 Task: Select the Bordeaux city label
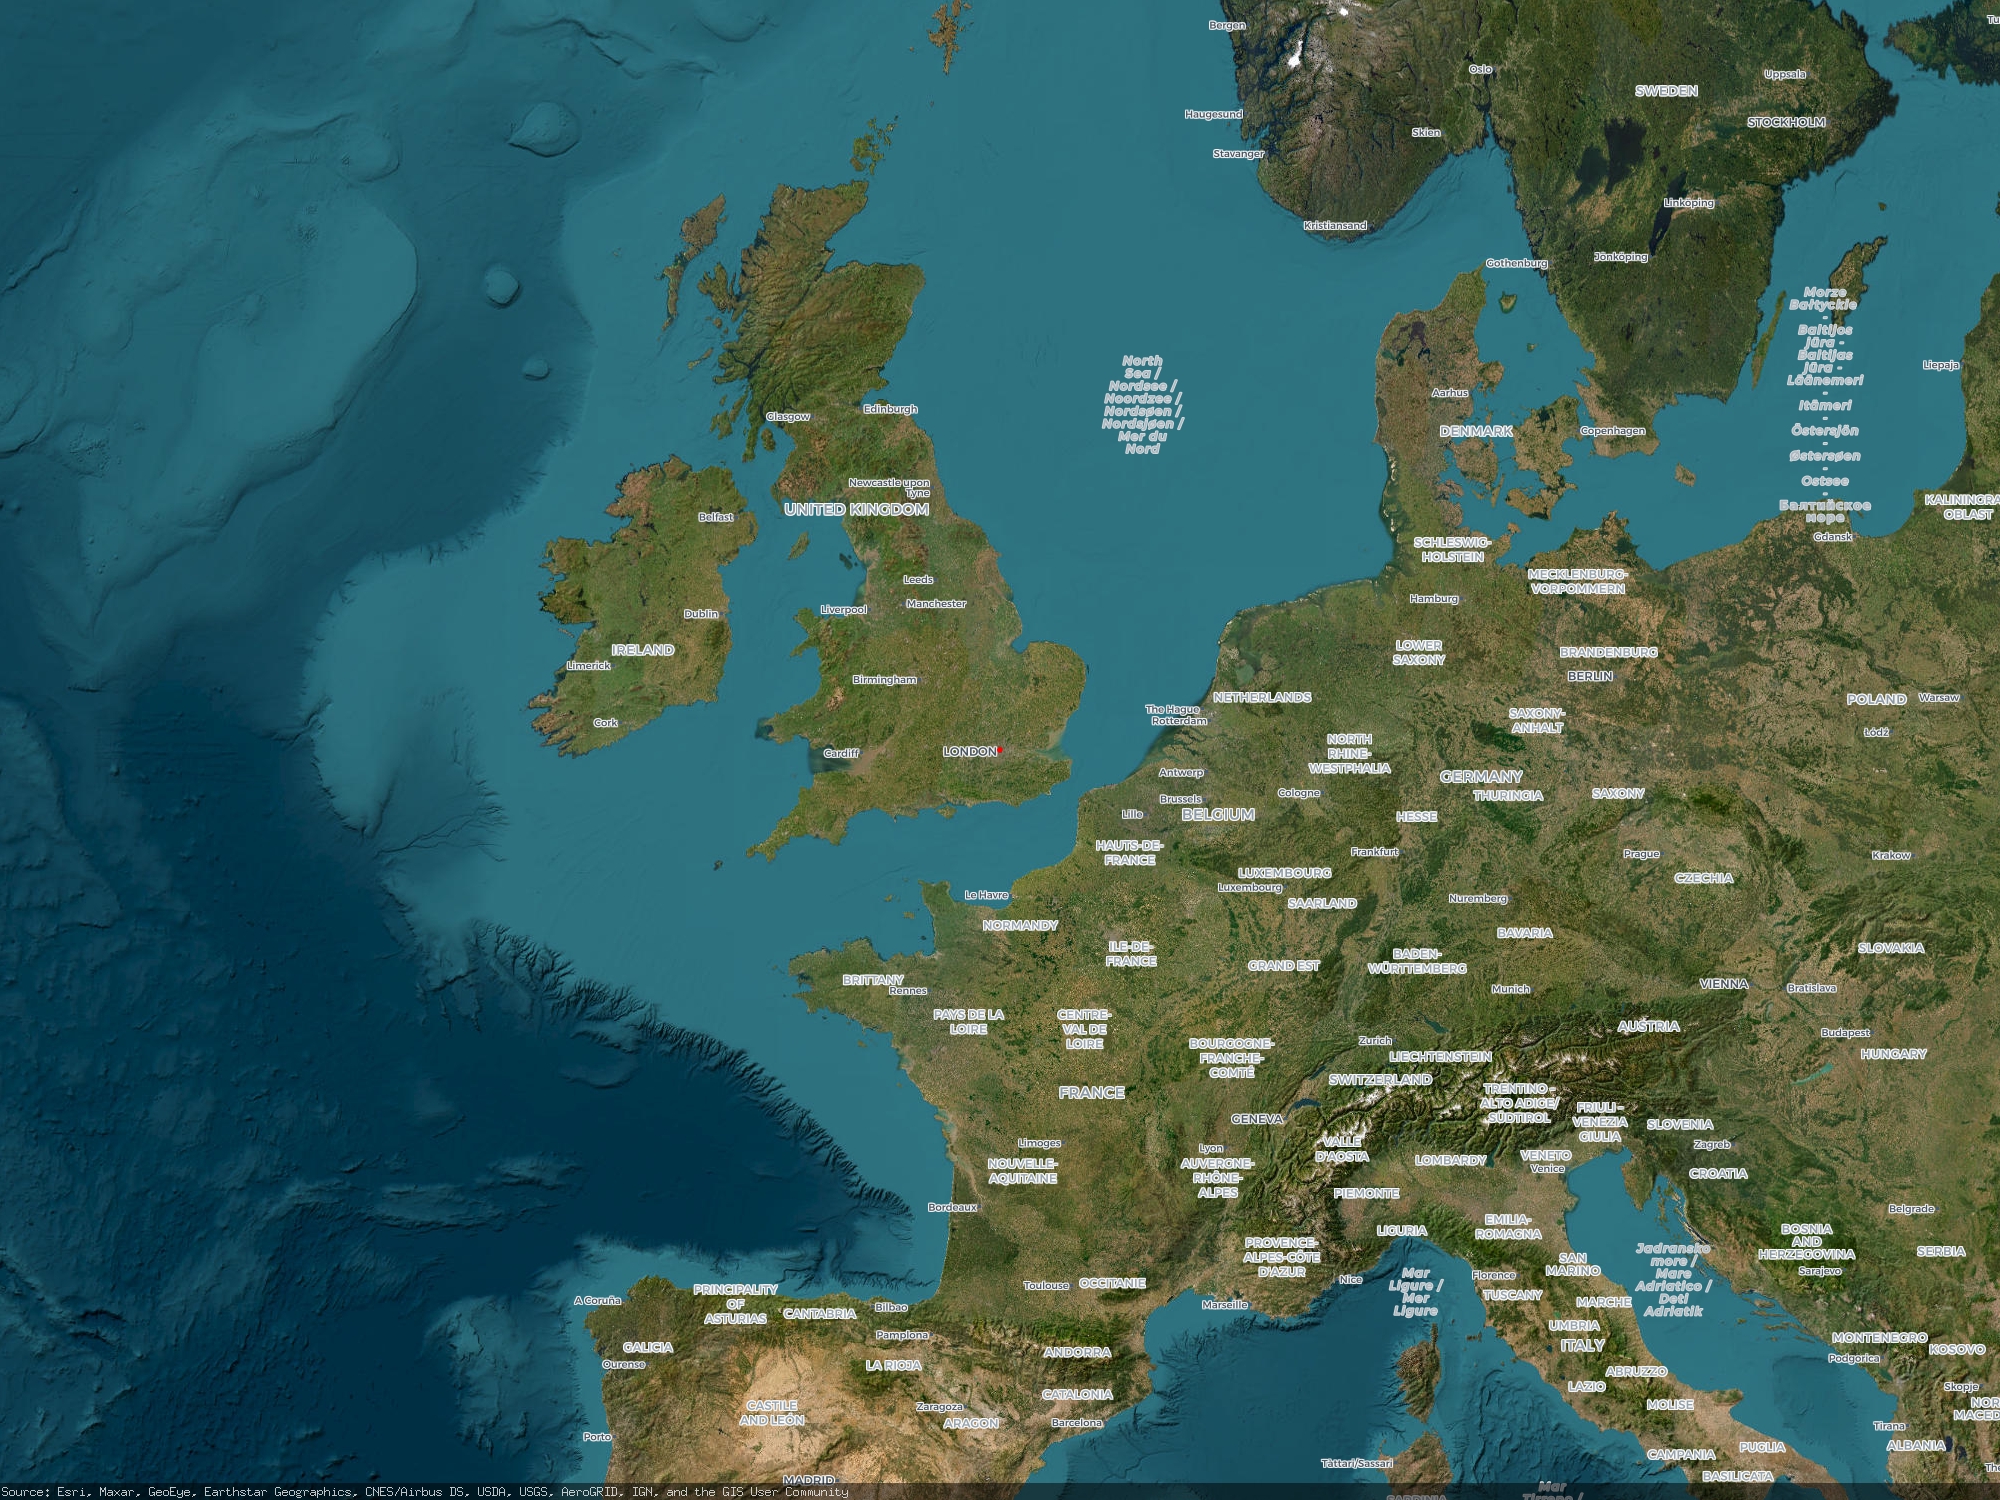(951, 1207)
